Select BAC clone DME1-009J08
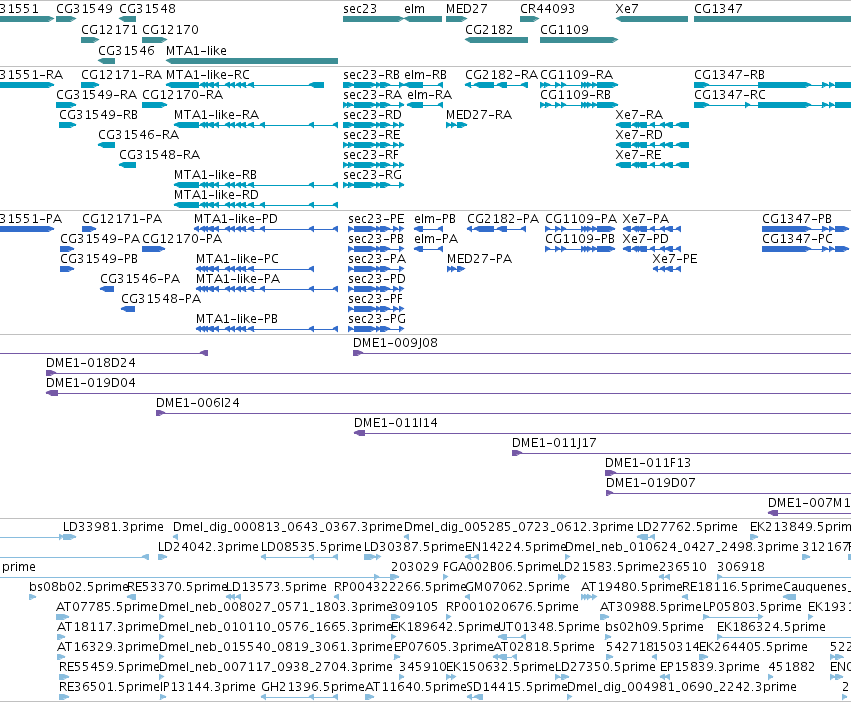Image resolution: width=851 pixels, height=702 pixels. [602, 353]
